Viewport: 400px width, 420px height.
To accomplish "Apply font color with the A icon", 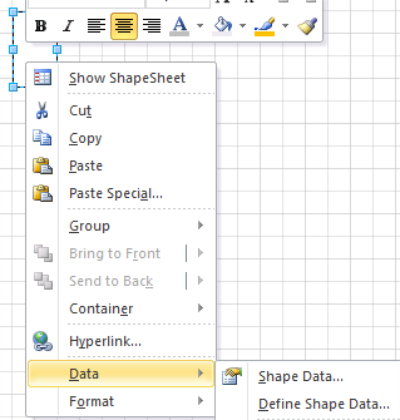I will click(180, 26).
